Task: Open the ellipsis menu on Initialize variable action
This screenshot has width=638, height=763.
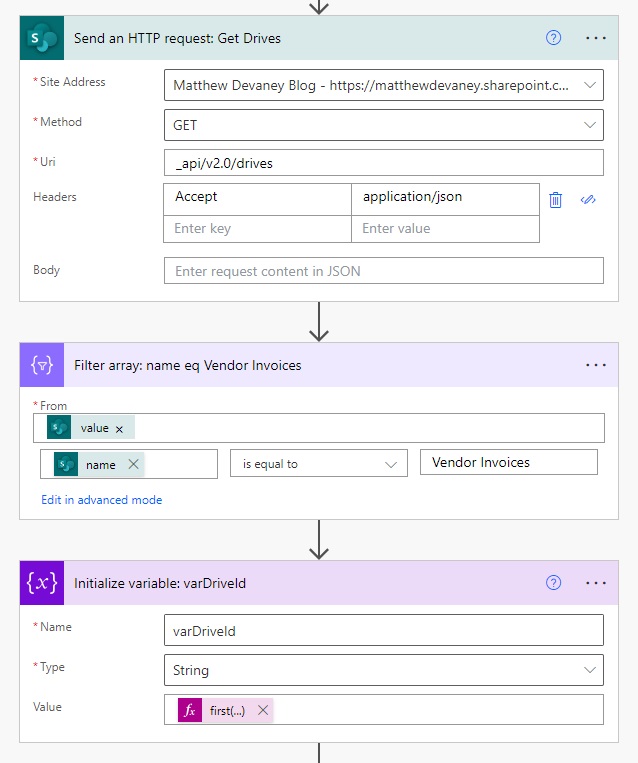Action: coord(596,583)
